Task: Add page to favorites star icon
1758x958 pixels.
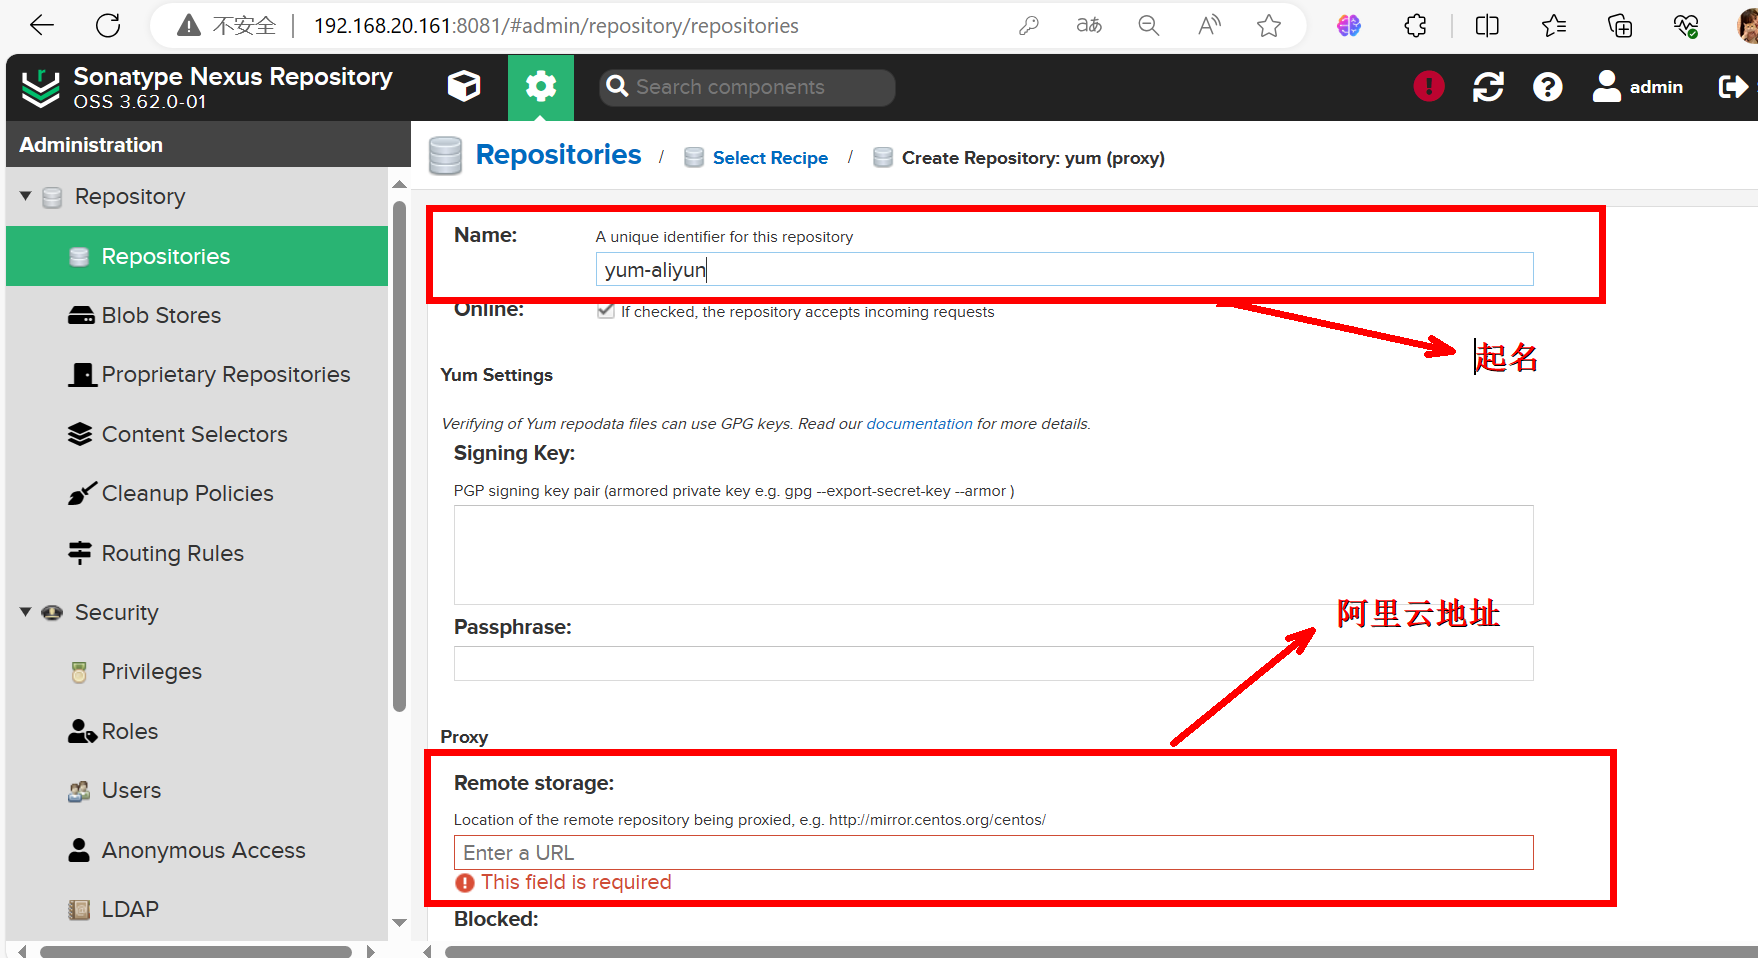Action: [1269, 25]
